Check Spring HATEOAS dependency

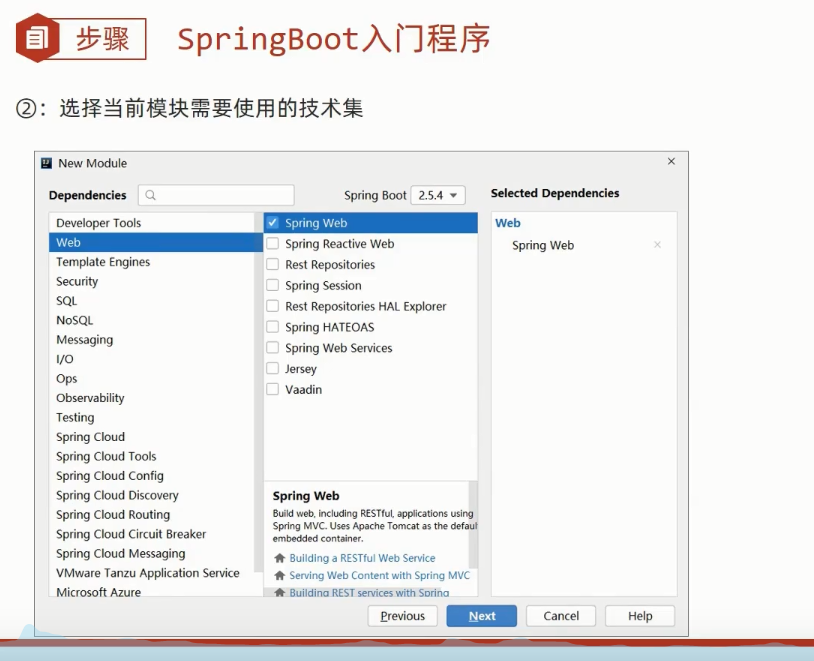273,327
